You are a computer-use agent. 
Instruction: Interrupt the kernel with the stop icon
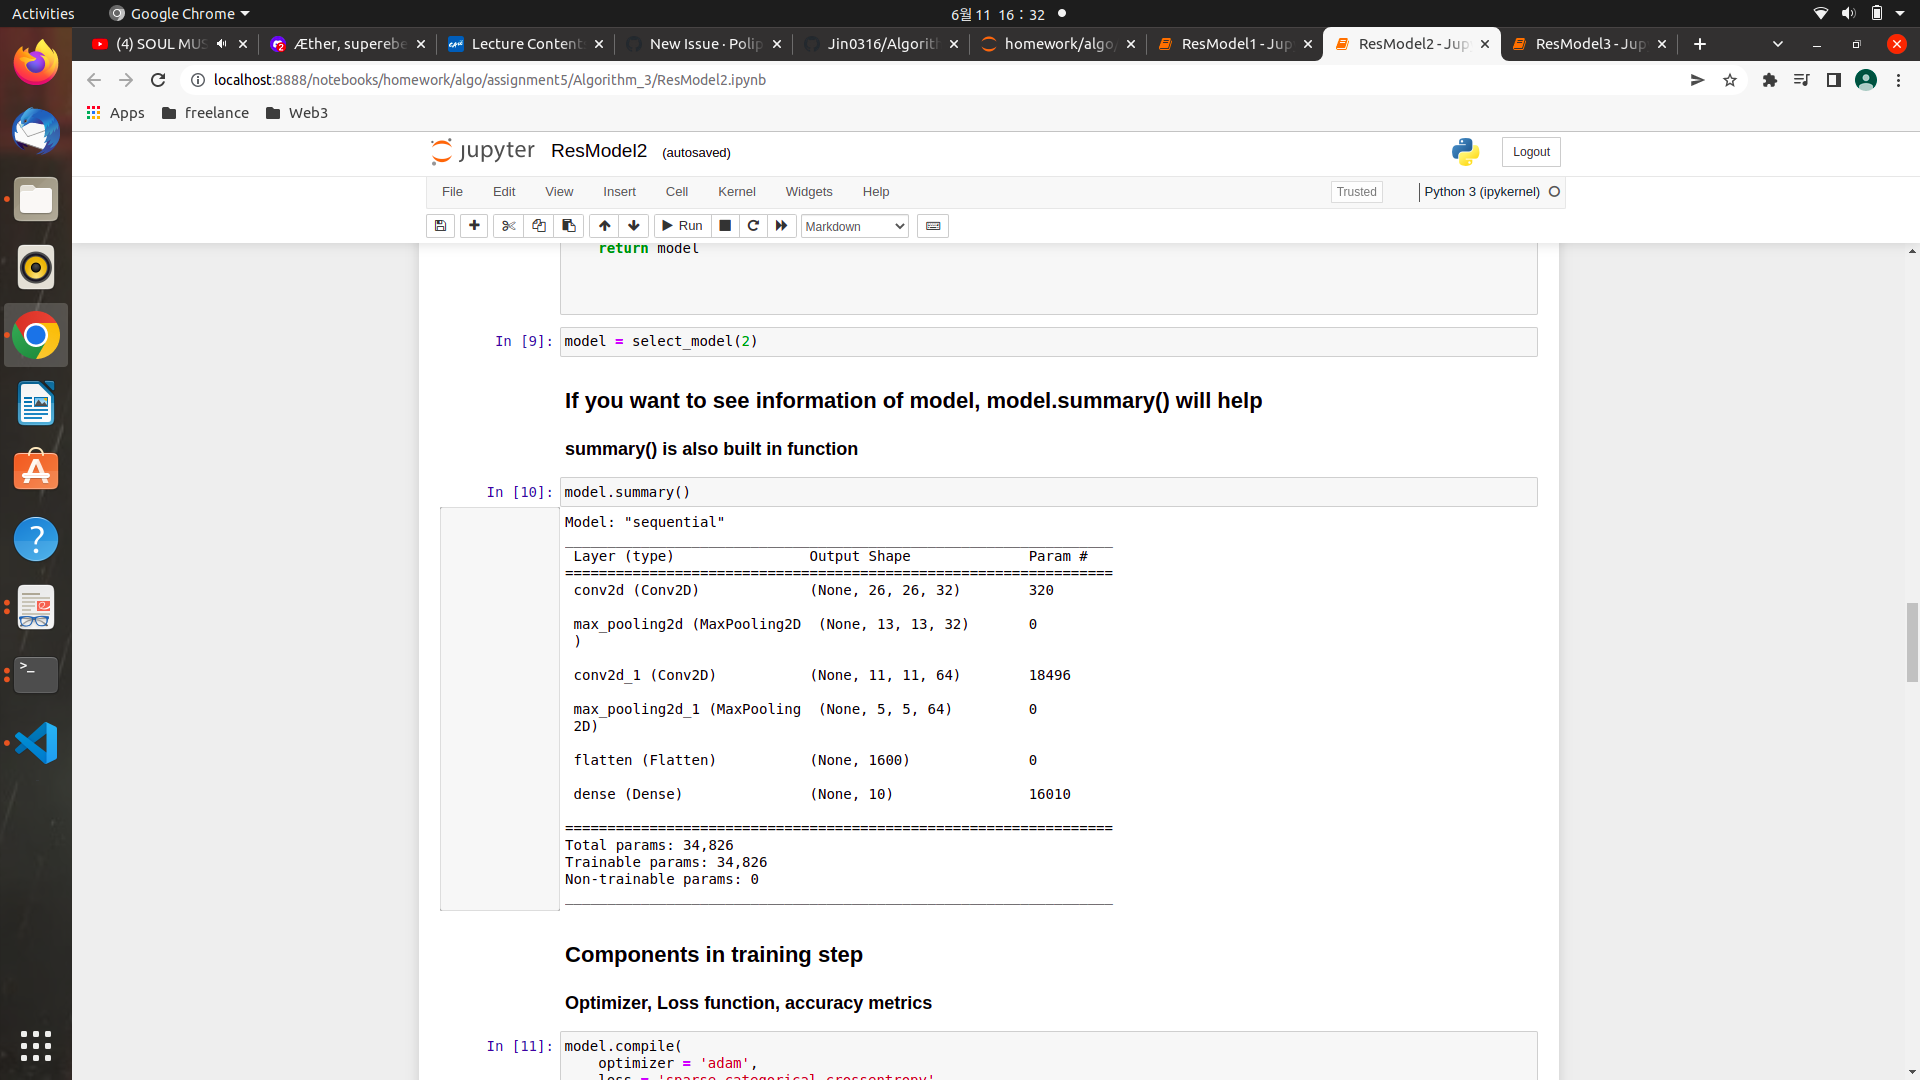click(725, 226)
